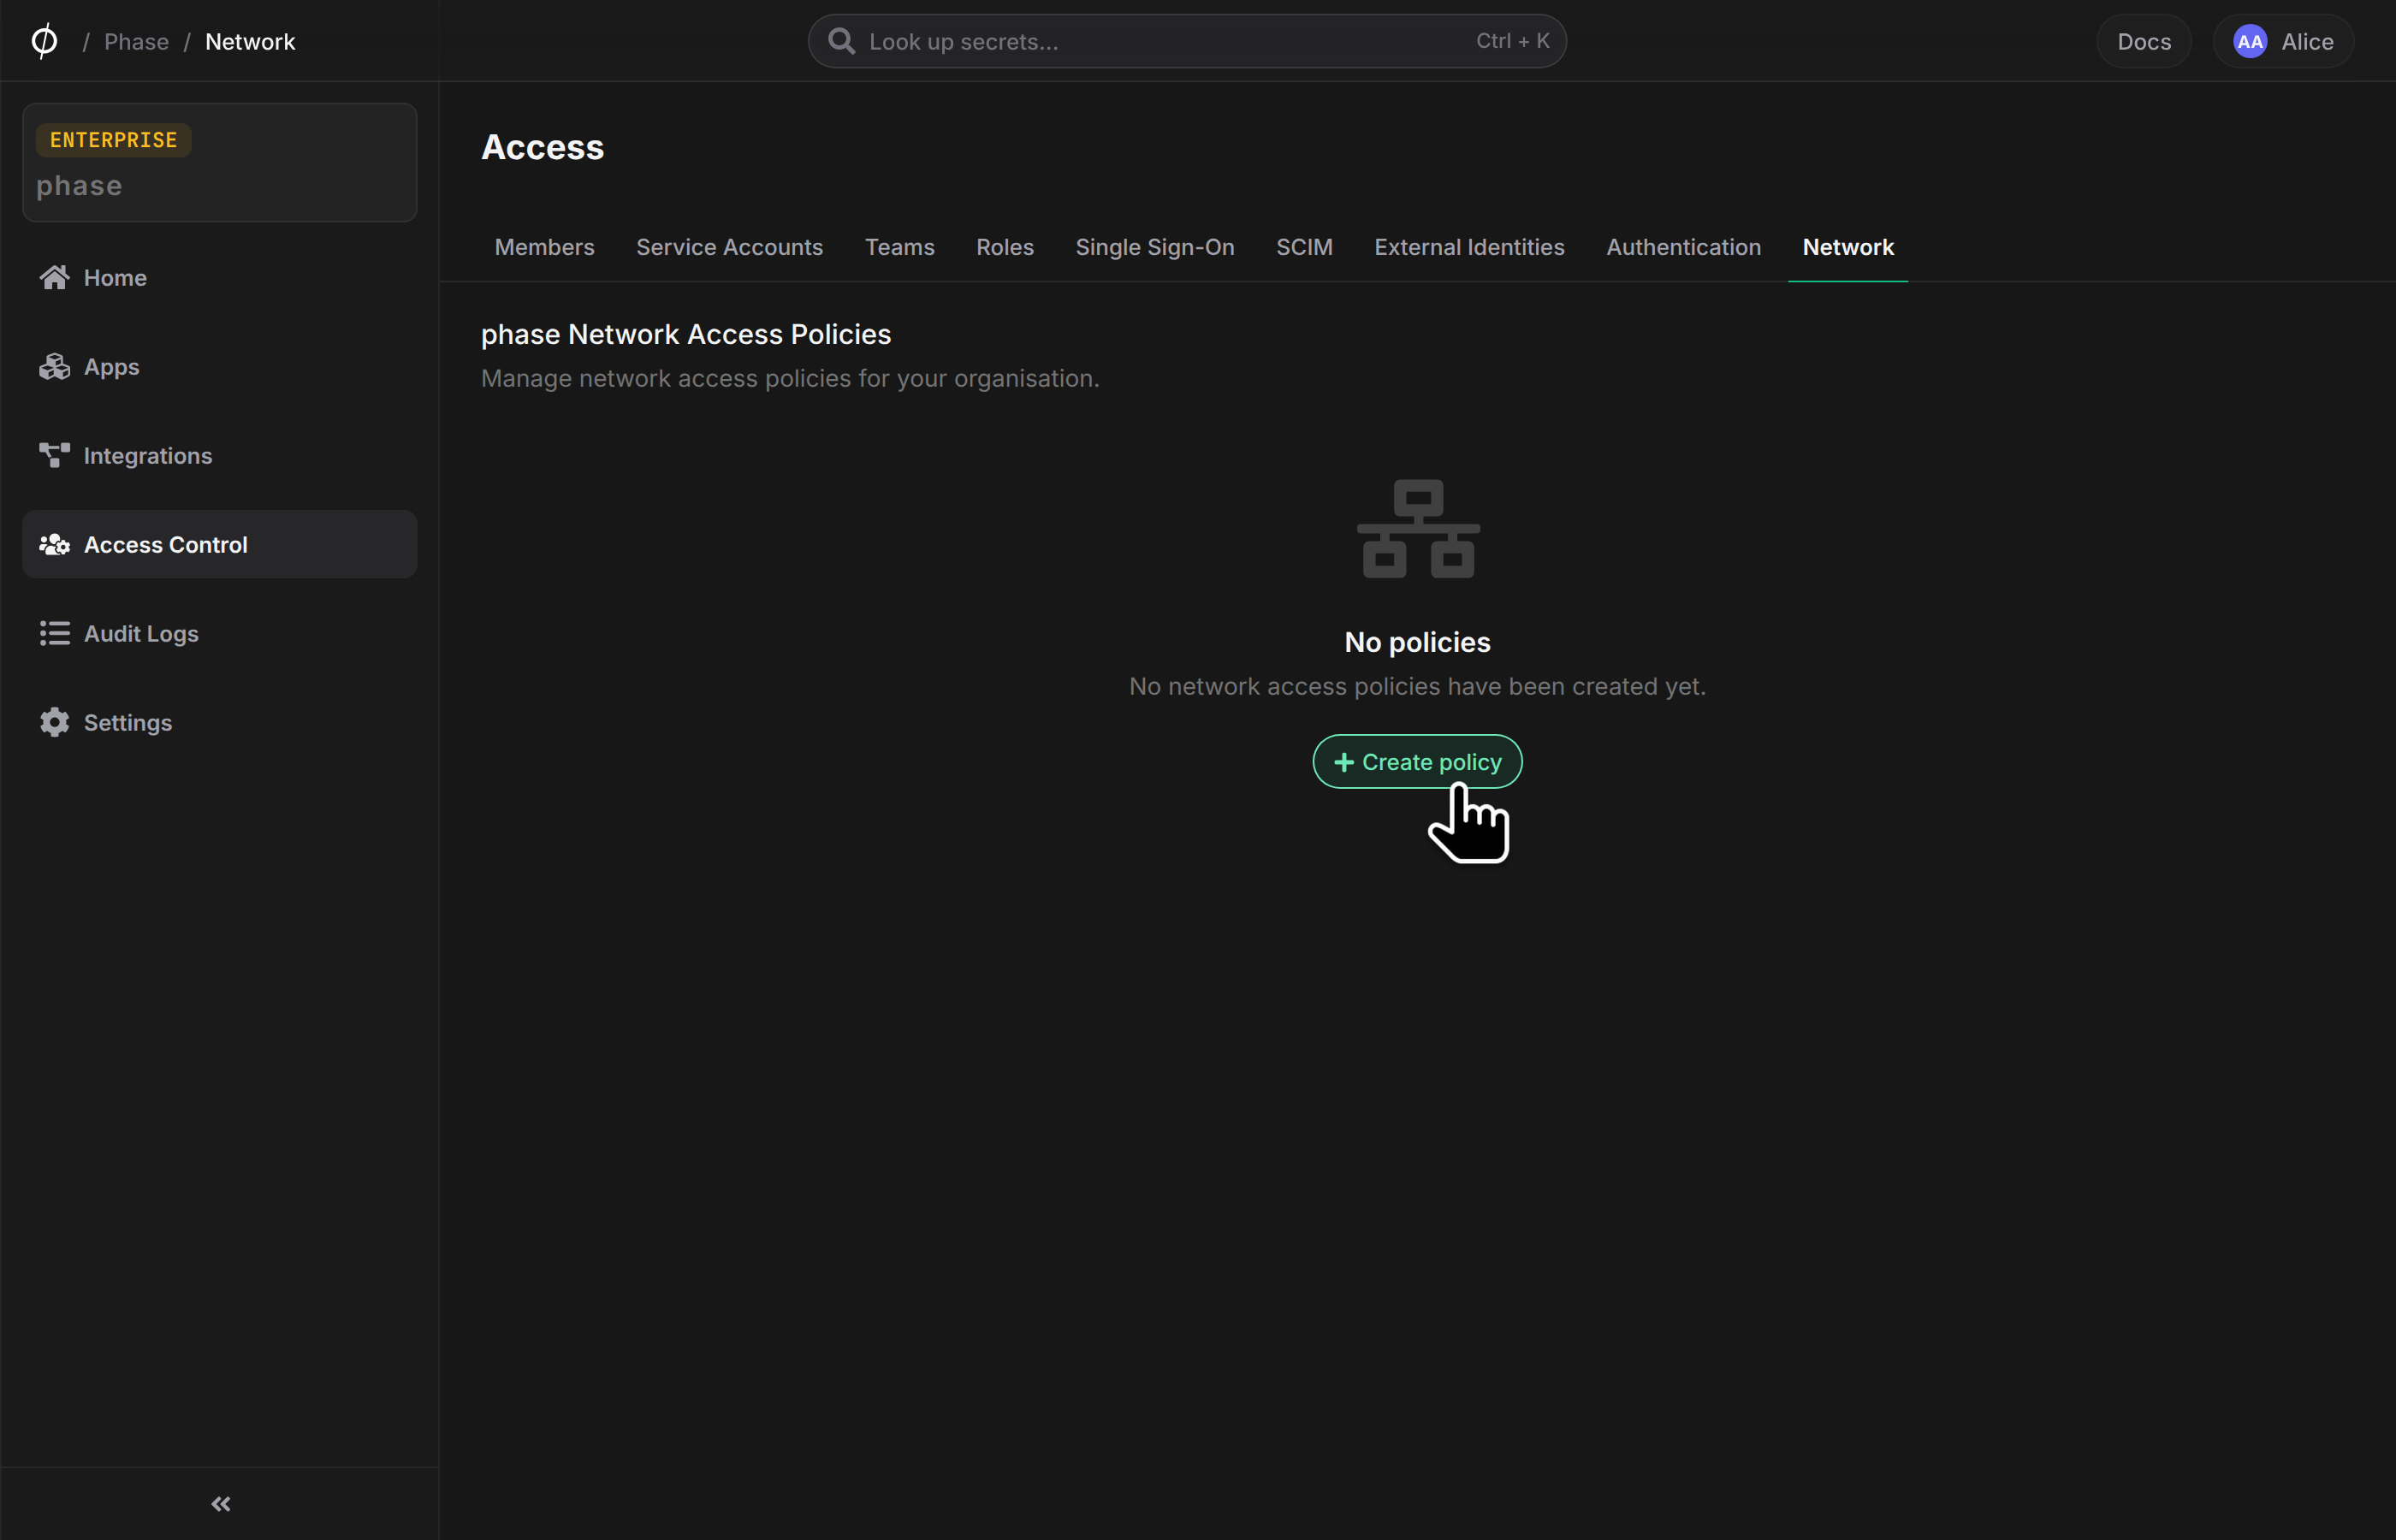Click the Network breadcrumb item
The height and width of the screenshot is (1540, 2396).
coord(250,41)
